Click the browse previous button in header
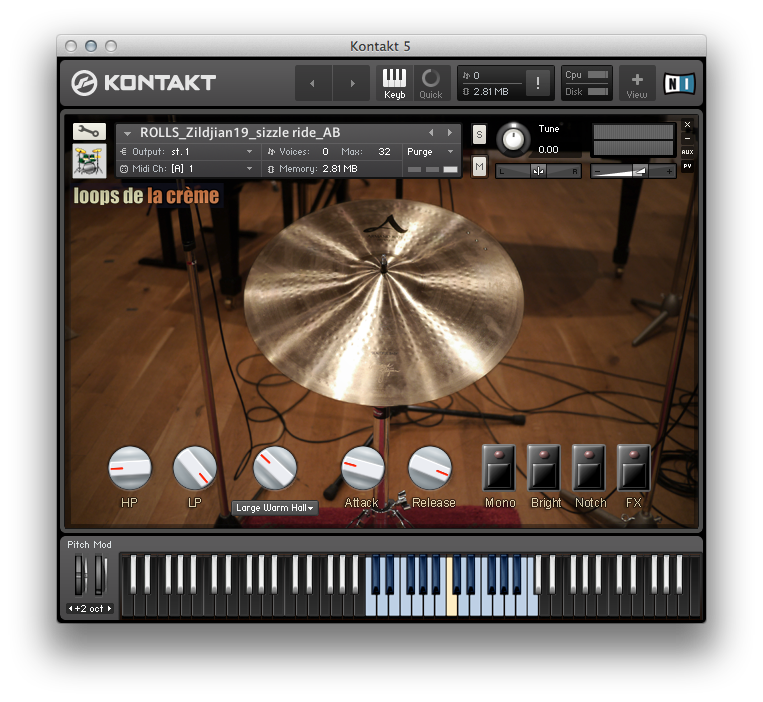 pos(313,84)
